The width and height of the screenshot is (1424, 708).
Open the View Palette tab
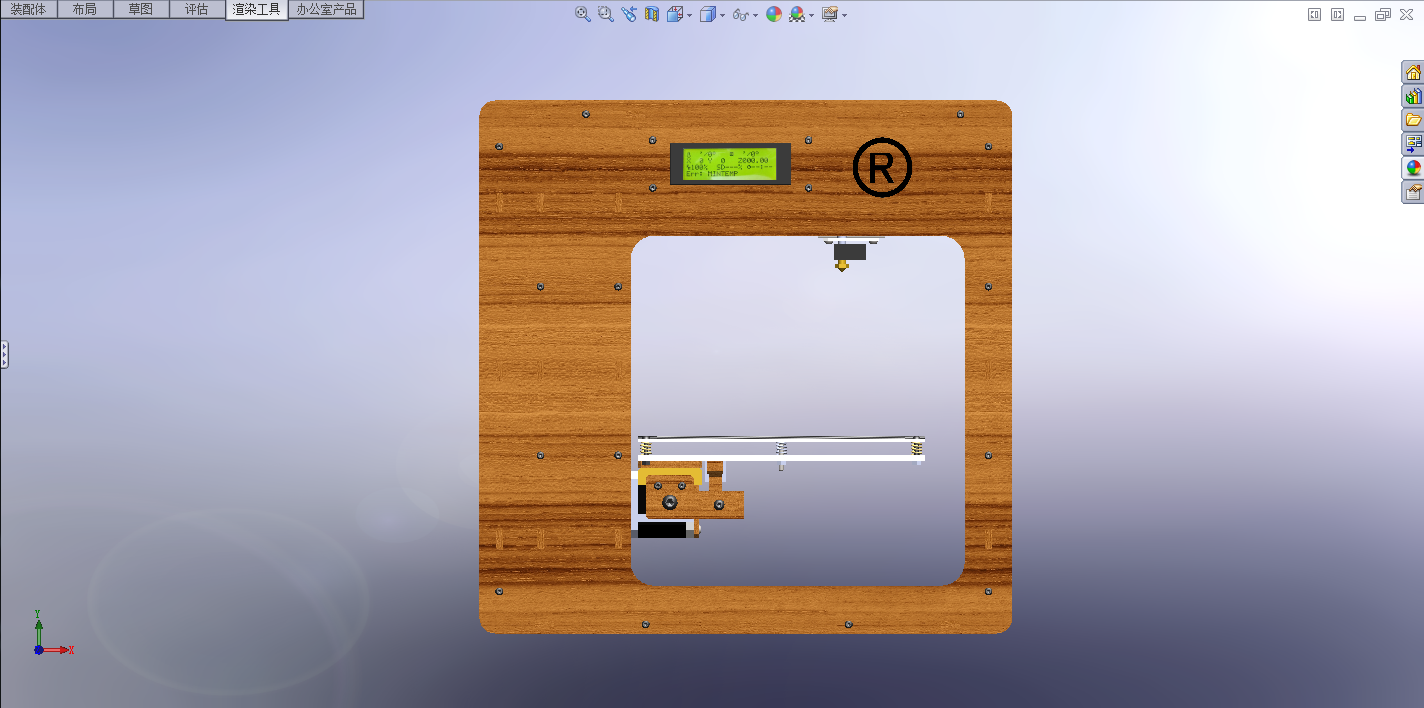point(1413,144)
